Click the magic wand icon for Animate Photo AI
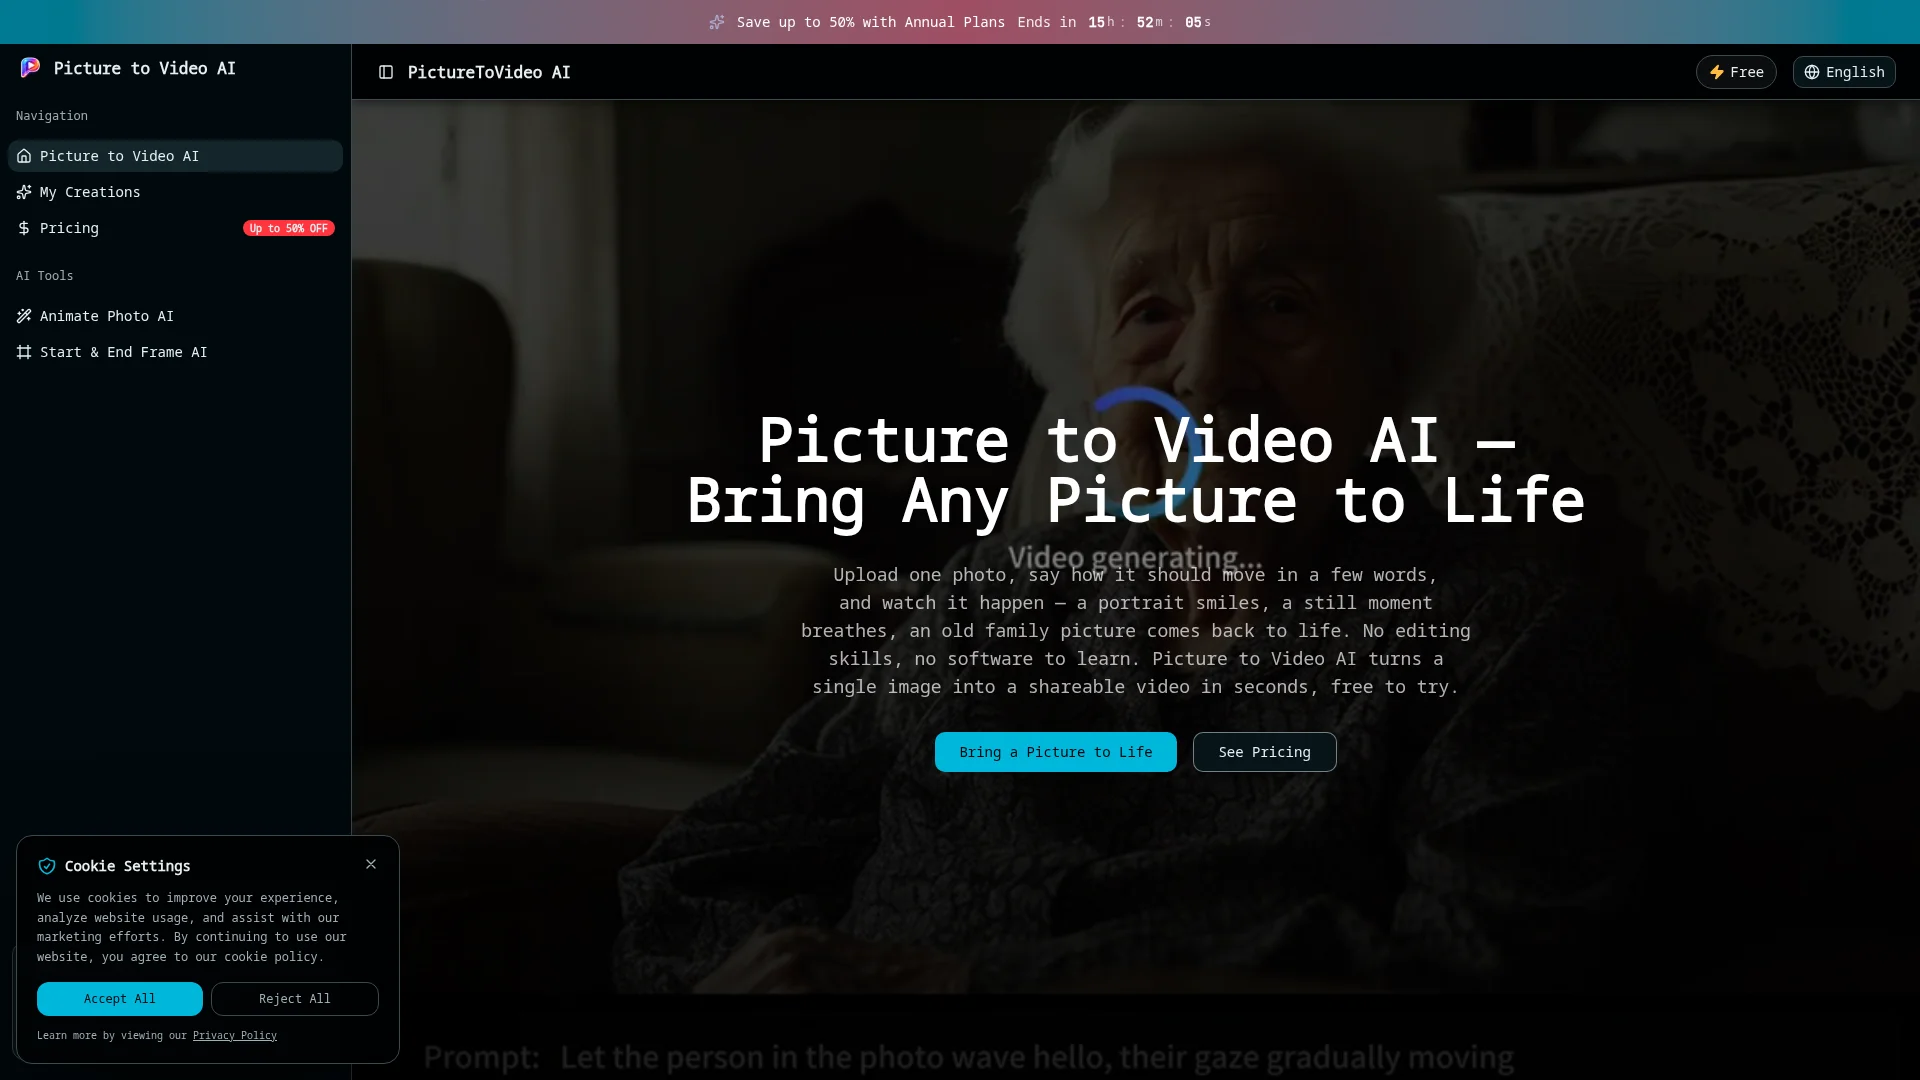 24,316
